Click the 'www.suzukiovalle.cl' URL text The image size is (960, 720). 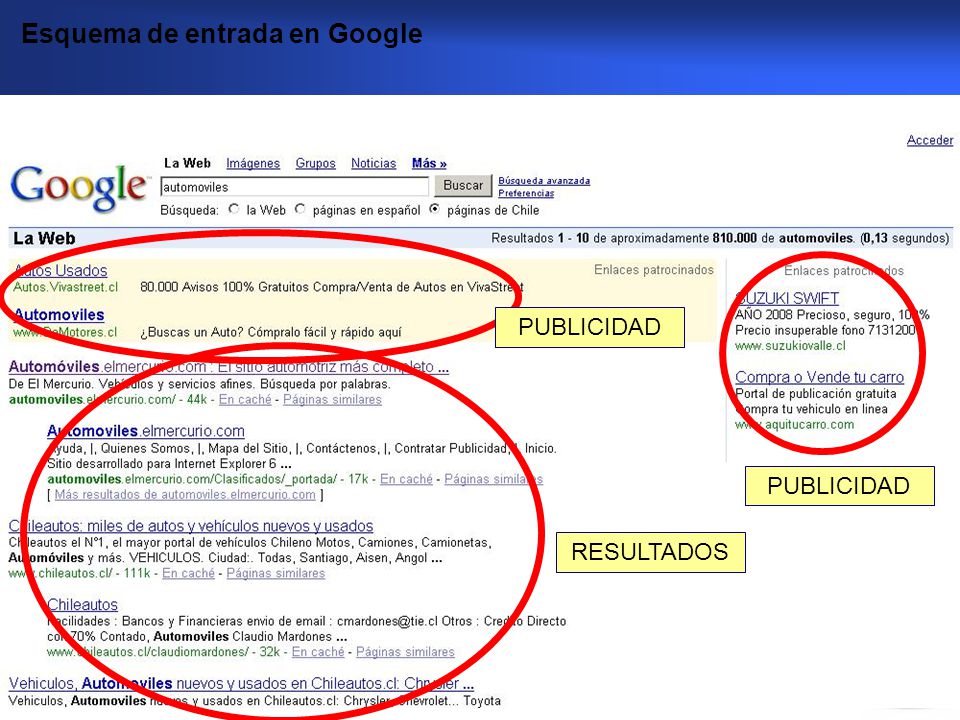pos(790,346)
